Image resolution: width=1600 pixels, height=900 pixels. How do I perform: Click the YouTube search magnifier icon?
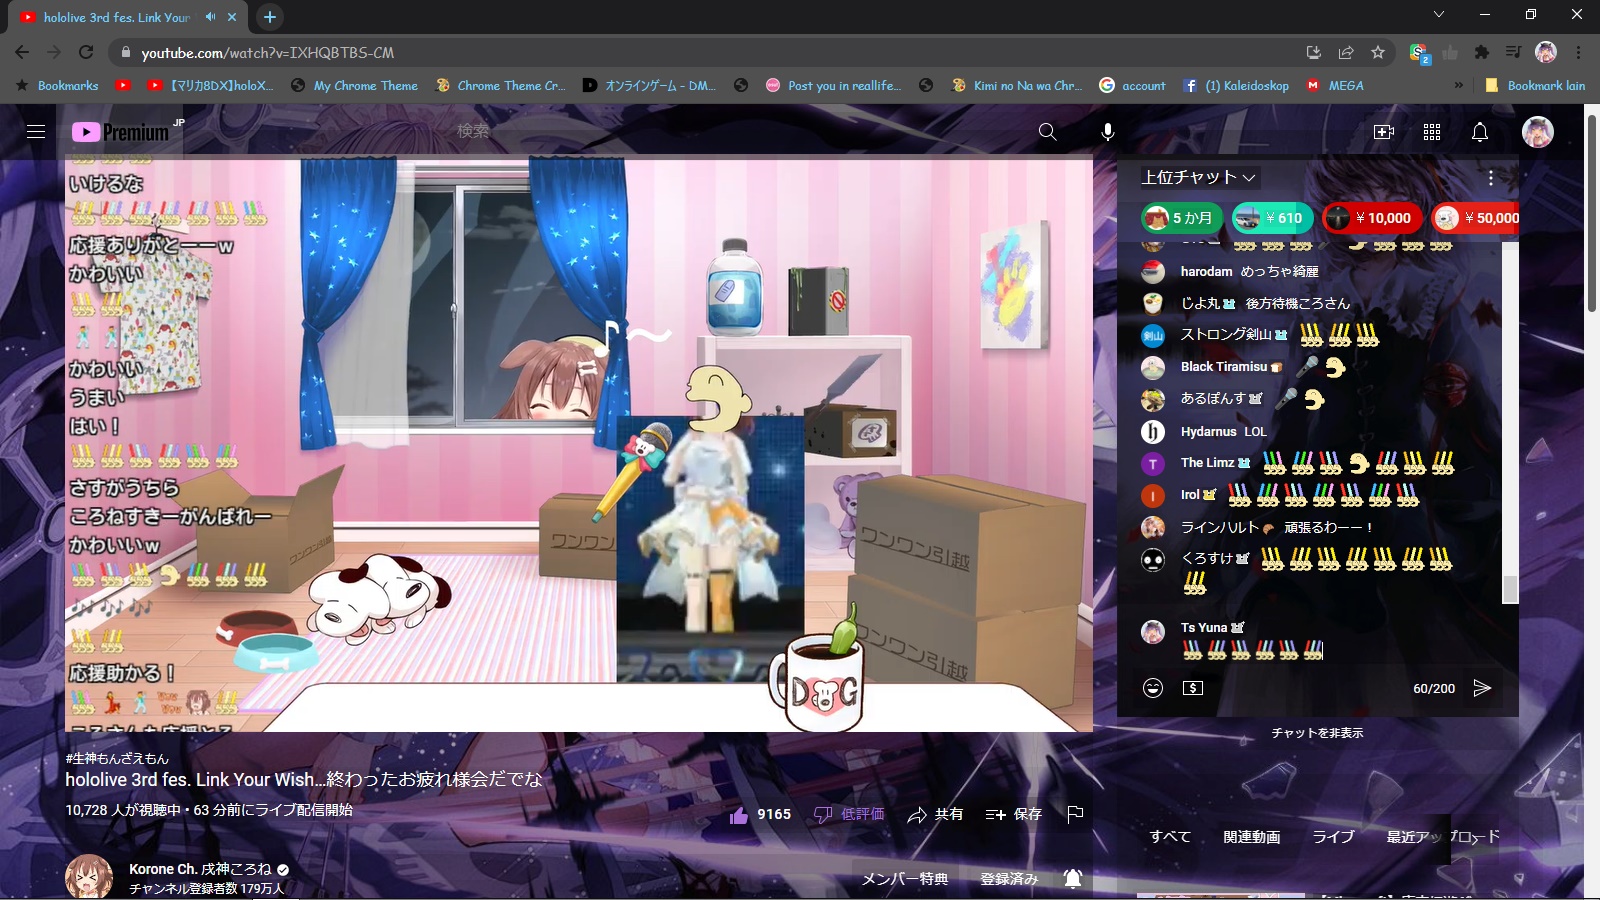1047,132
